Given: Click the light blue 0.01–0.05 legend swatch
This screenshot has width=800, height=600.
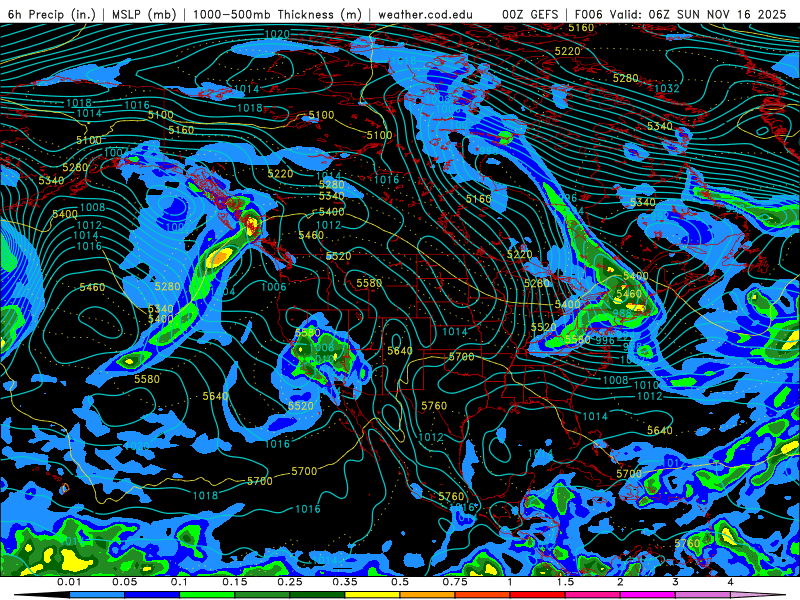Looking at the screenshot, I should pyautogui.click(x=96, y=595).
